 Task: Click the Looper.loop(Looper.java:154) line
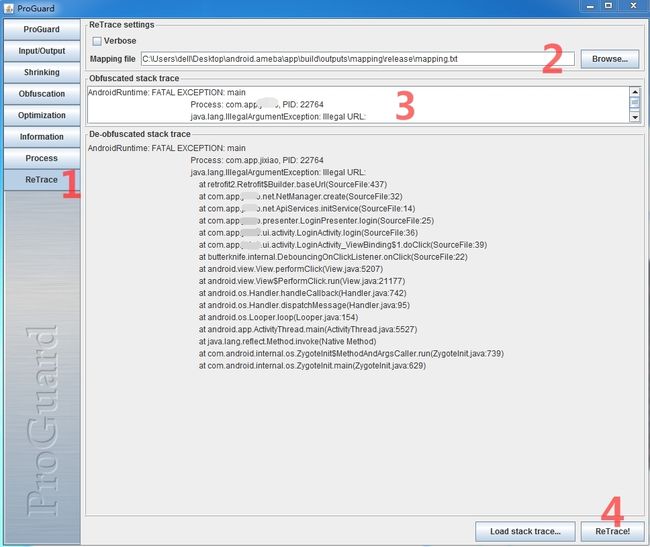click(x=278, y=317)
